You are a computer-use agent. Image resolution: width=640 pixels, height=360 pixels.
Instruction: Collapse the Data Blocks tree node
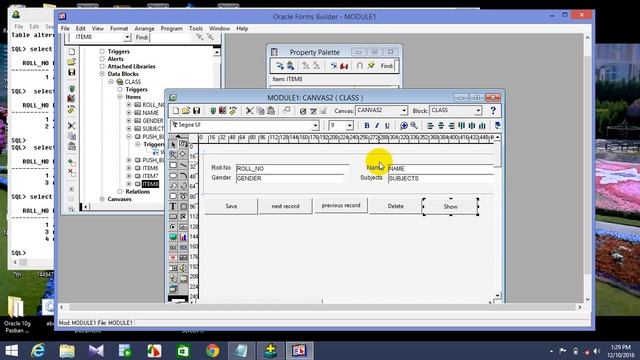click(102, 74)
